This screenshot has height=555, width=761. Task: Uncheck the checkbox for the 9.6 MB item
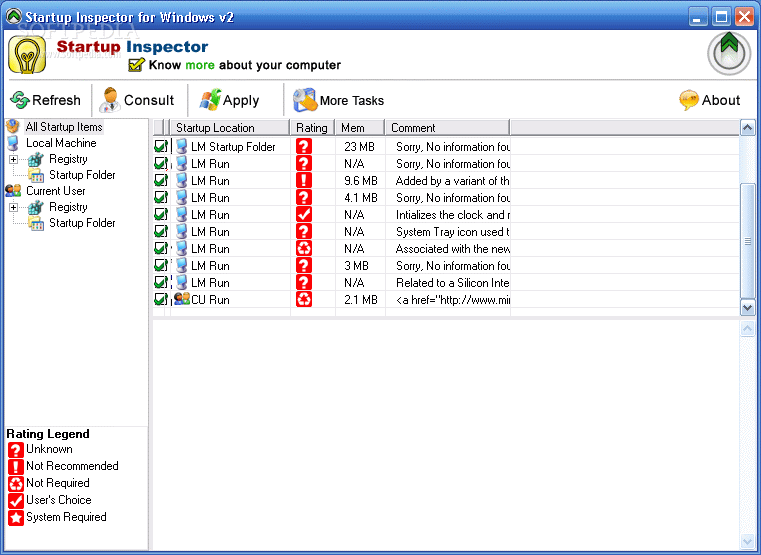coord(161,180)
